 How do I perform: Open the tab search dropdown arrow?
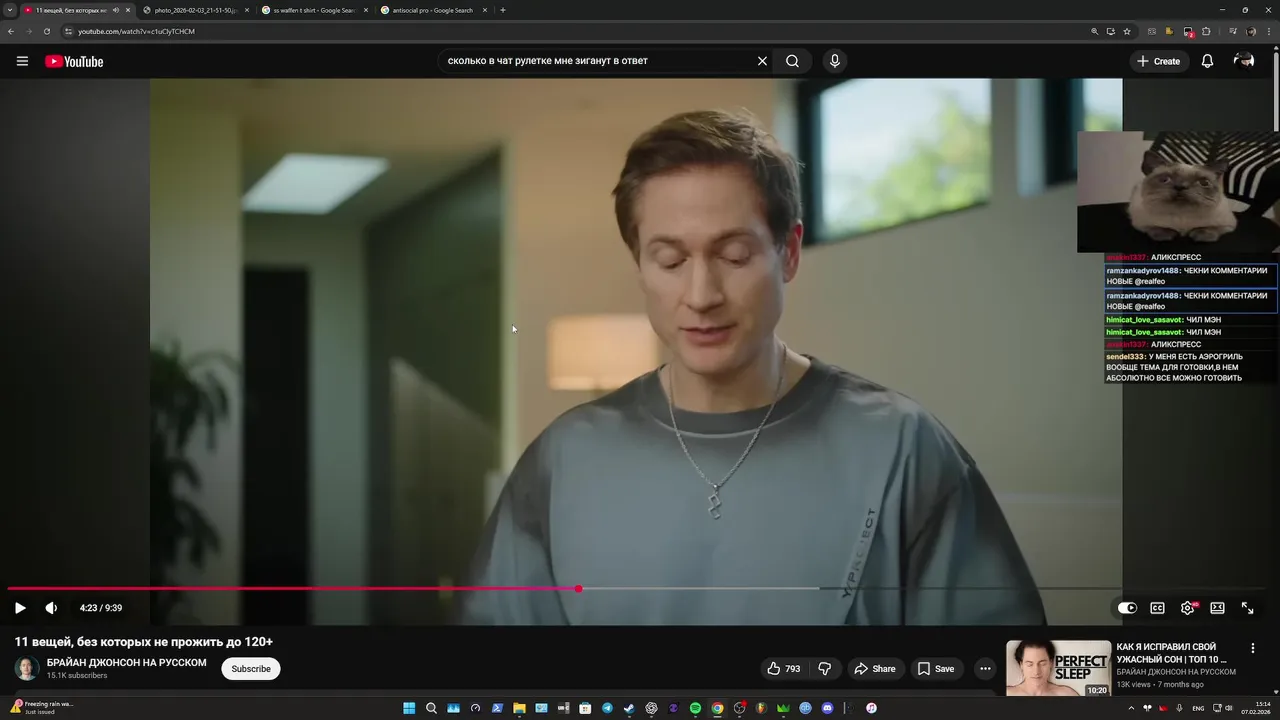(x=10, y=10)
